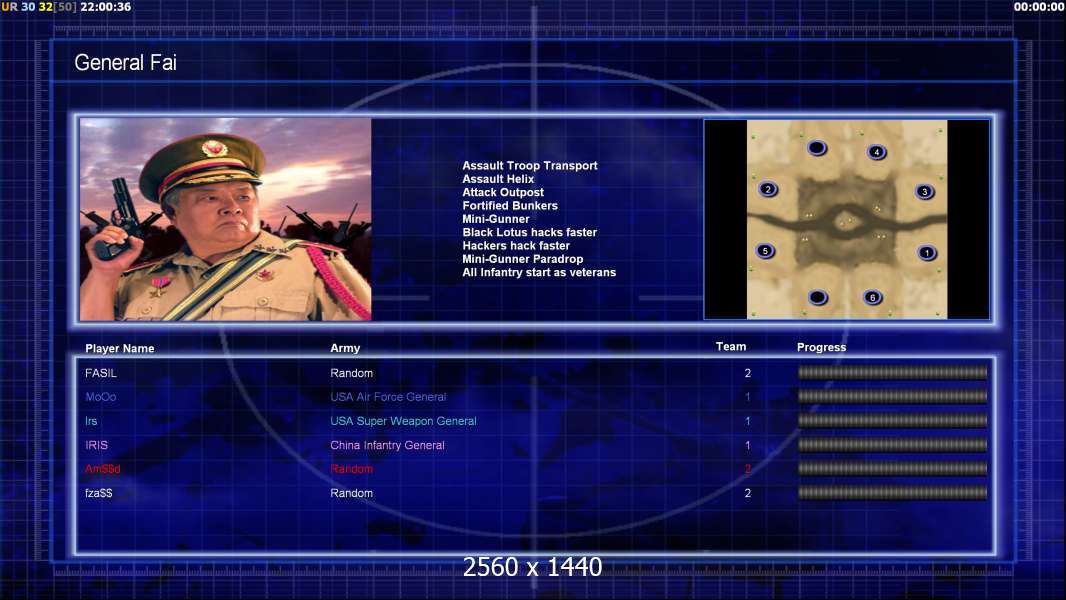1066x600 pixels.
Task: Click China Infantry General army text
Action: [x=388, y=445]
